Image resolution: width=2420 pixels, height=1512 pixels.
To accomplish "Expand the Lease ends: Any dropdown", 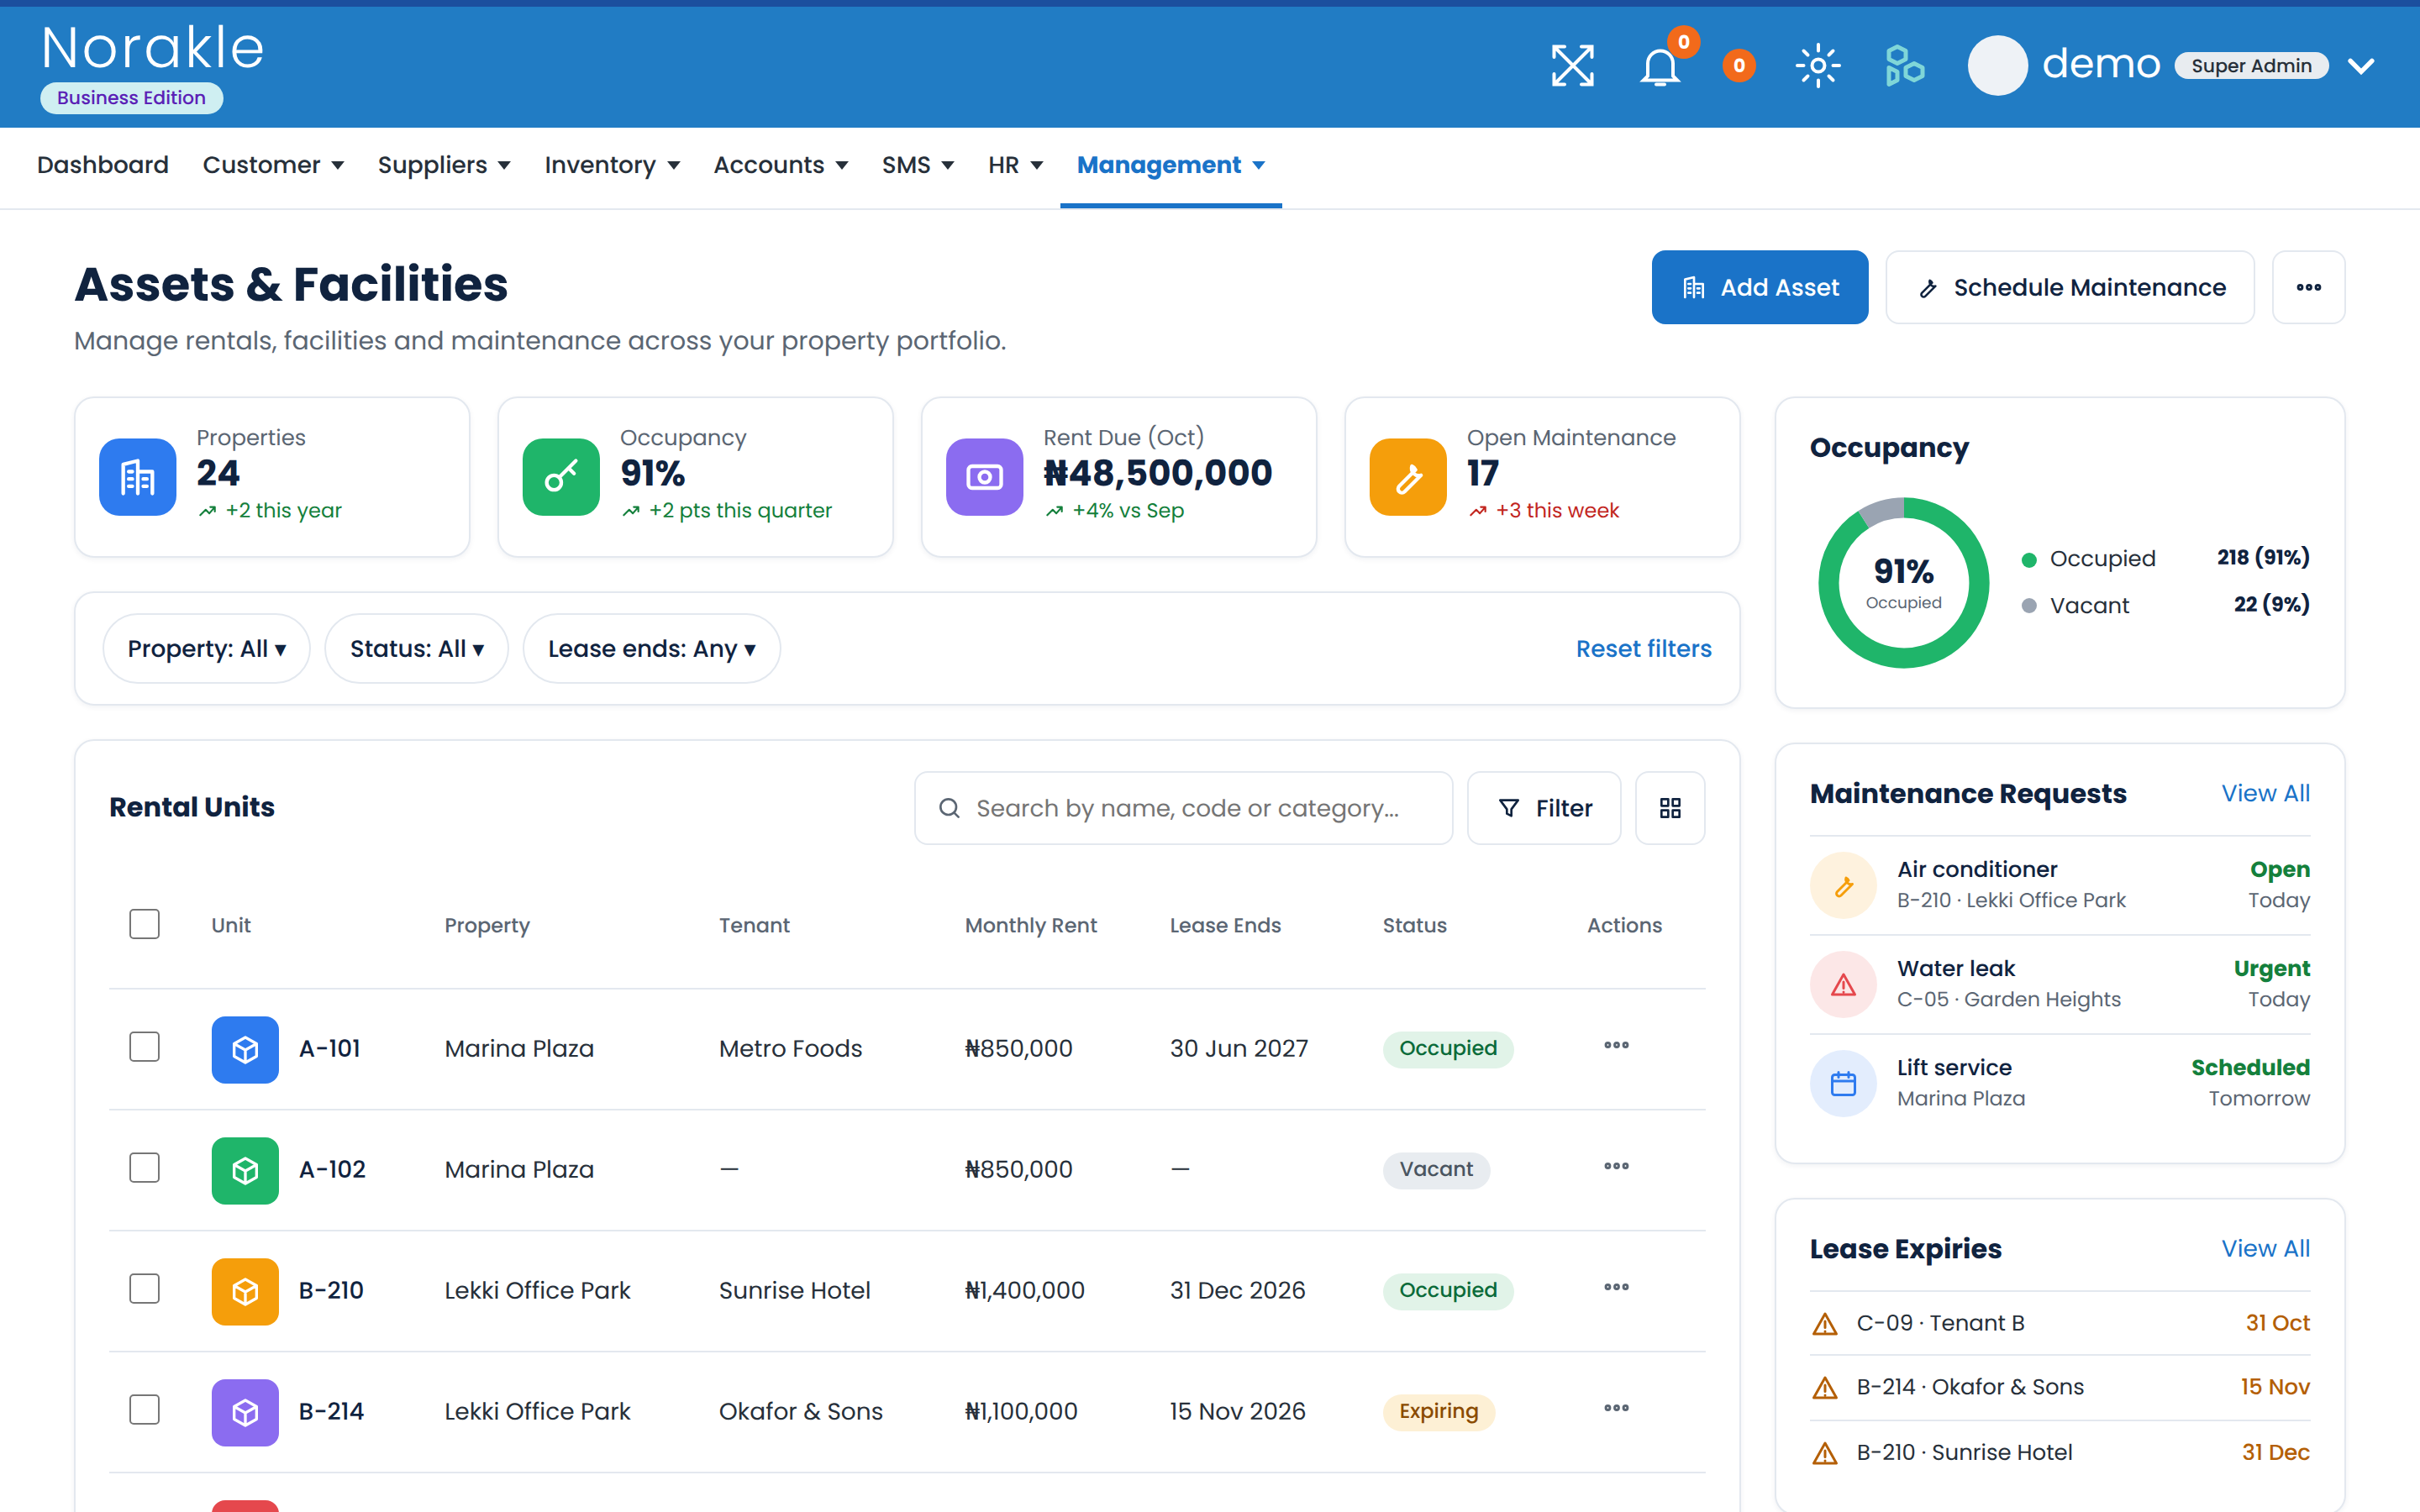I will click(x=652, y=649).
